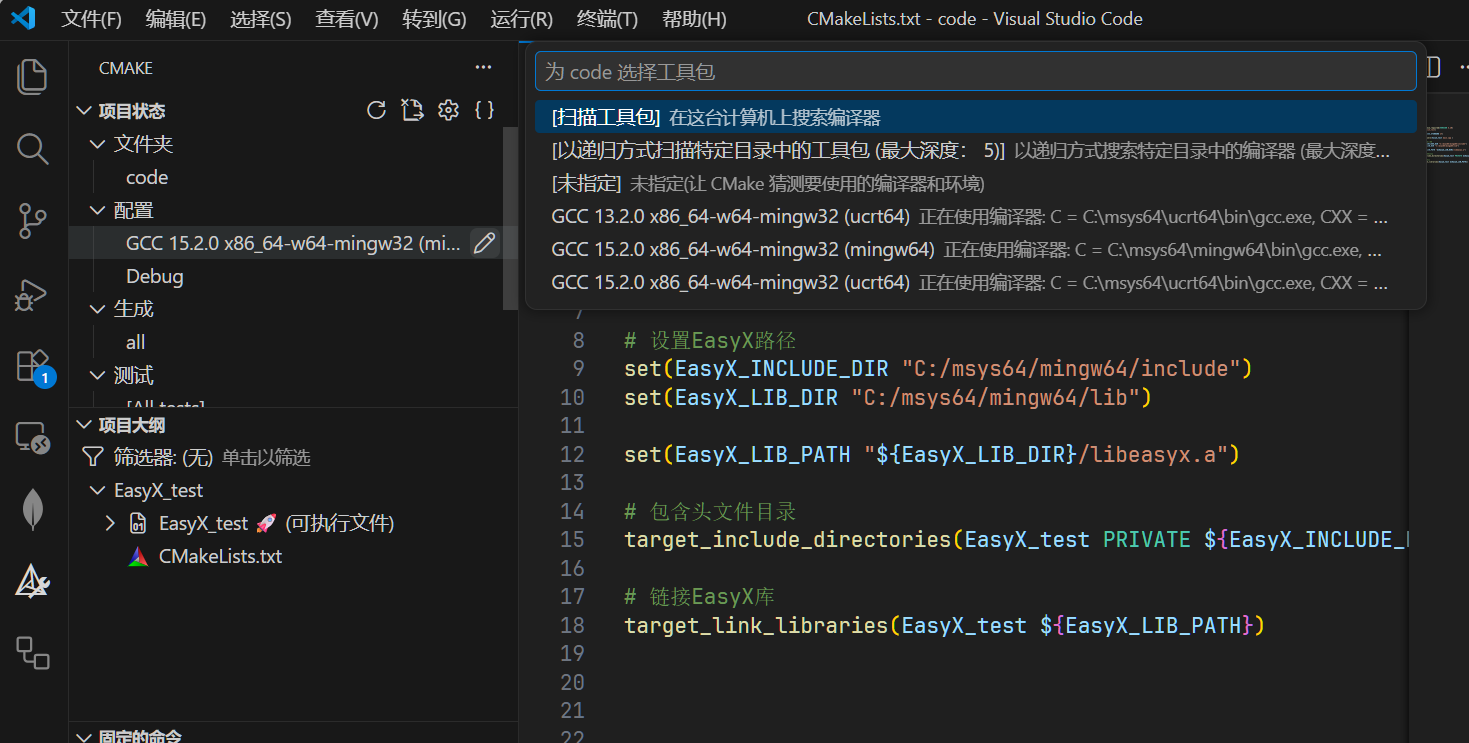Open CMAKE panel more actions ellipsis
Viewport: 1469px width, 743px height.
484,68
